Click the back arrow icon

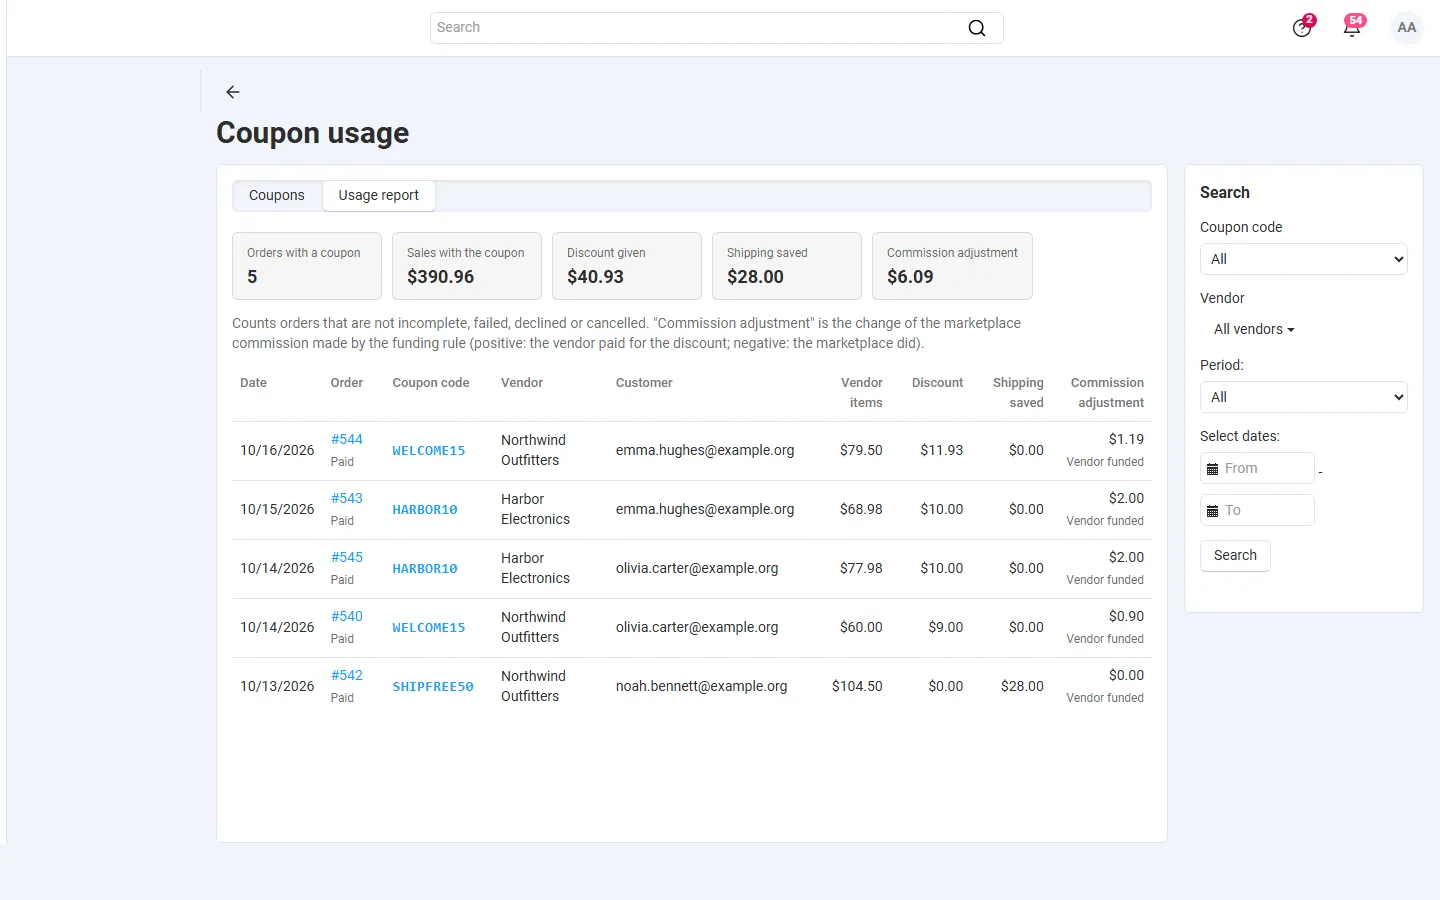pos(233,92)
